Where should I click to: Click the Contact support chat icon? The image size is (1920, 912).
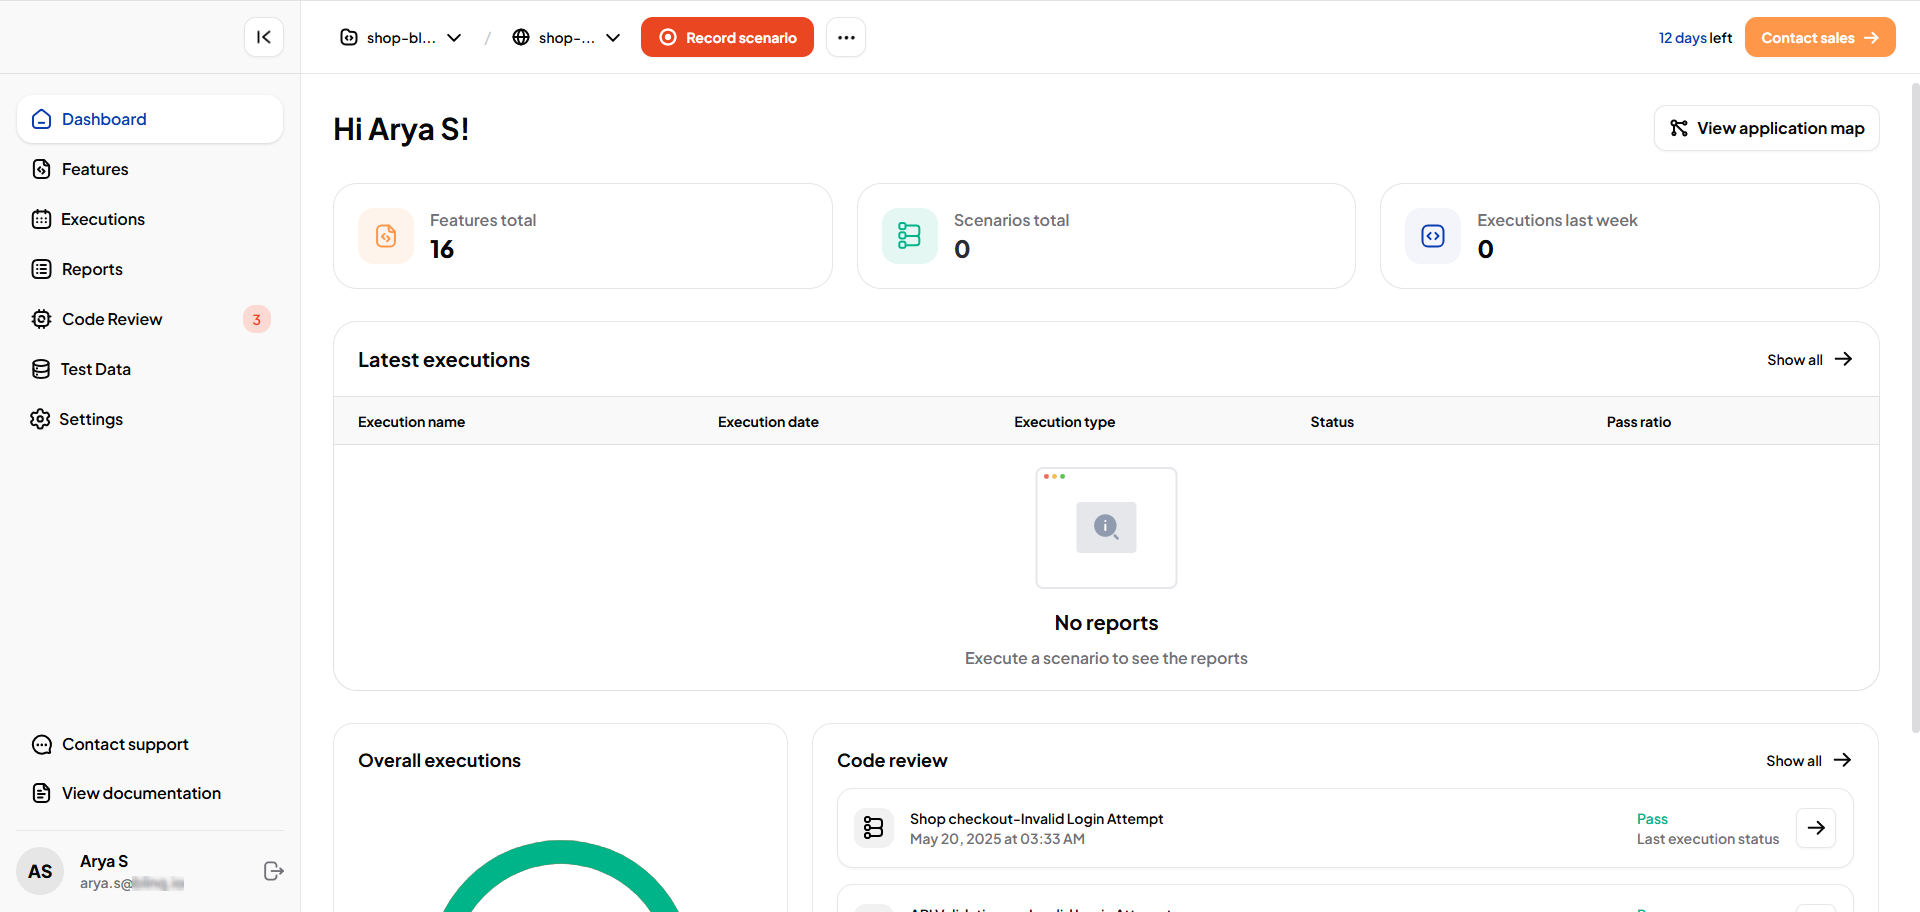tap(41, 744)
